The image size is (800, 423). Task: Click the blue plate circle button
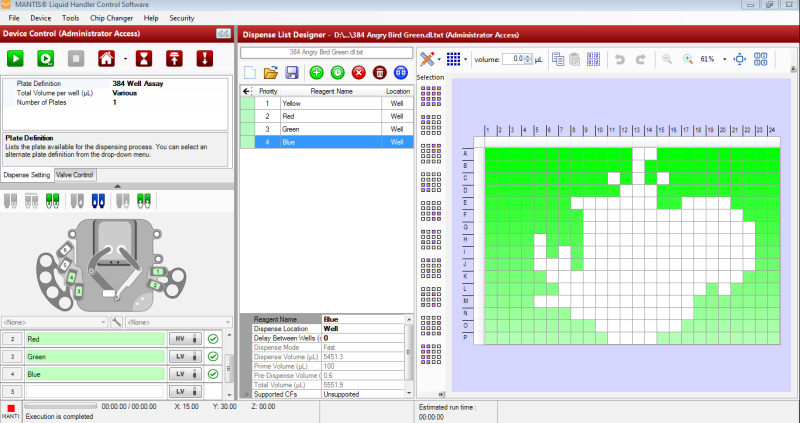[401, 73]
